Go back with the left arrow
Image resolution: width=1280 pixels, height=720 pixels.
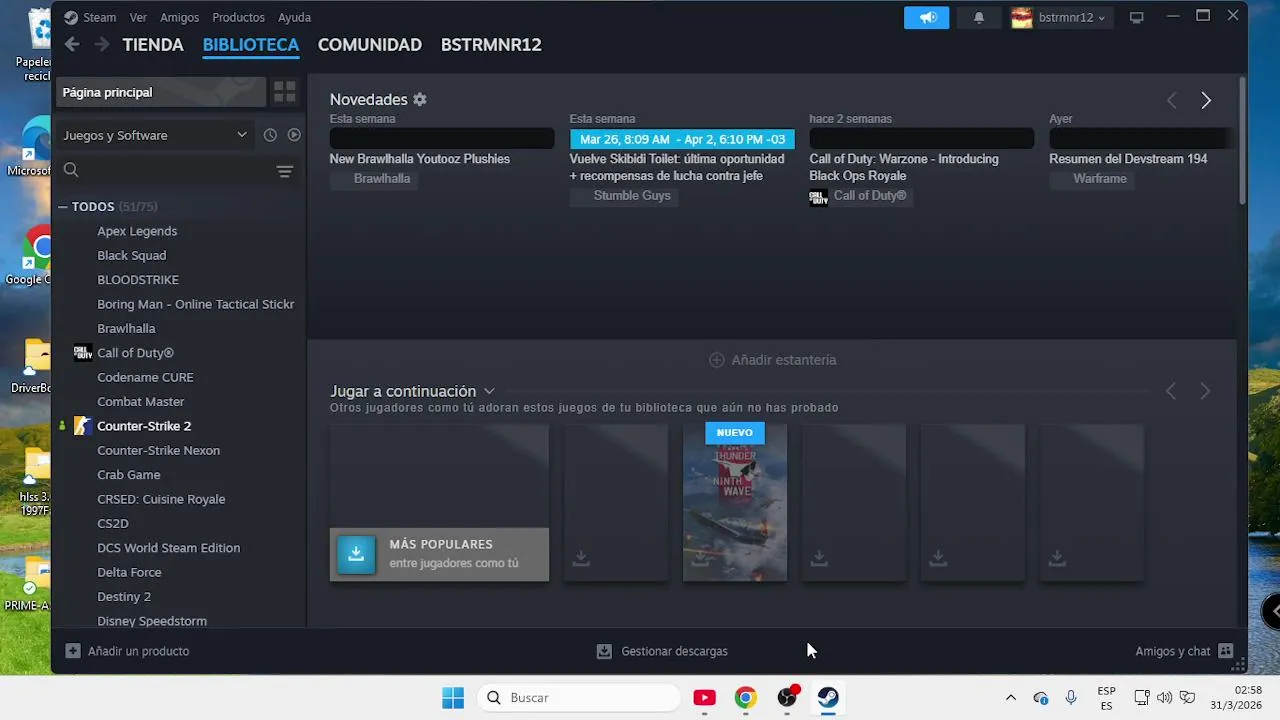(72, 44)
